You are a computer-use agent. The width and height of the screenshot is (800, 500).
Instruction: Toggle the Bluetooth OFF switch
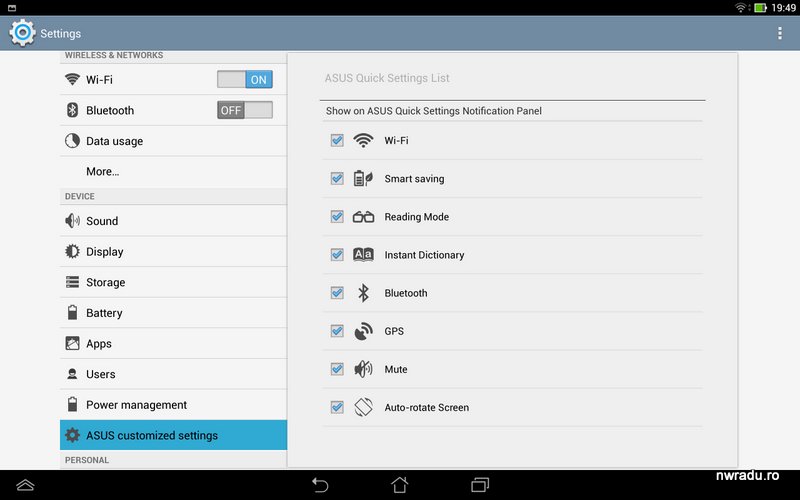(245, 110)
